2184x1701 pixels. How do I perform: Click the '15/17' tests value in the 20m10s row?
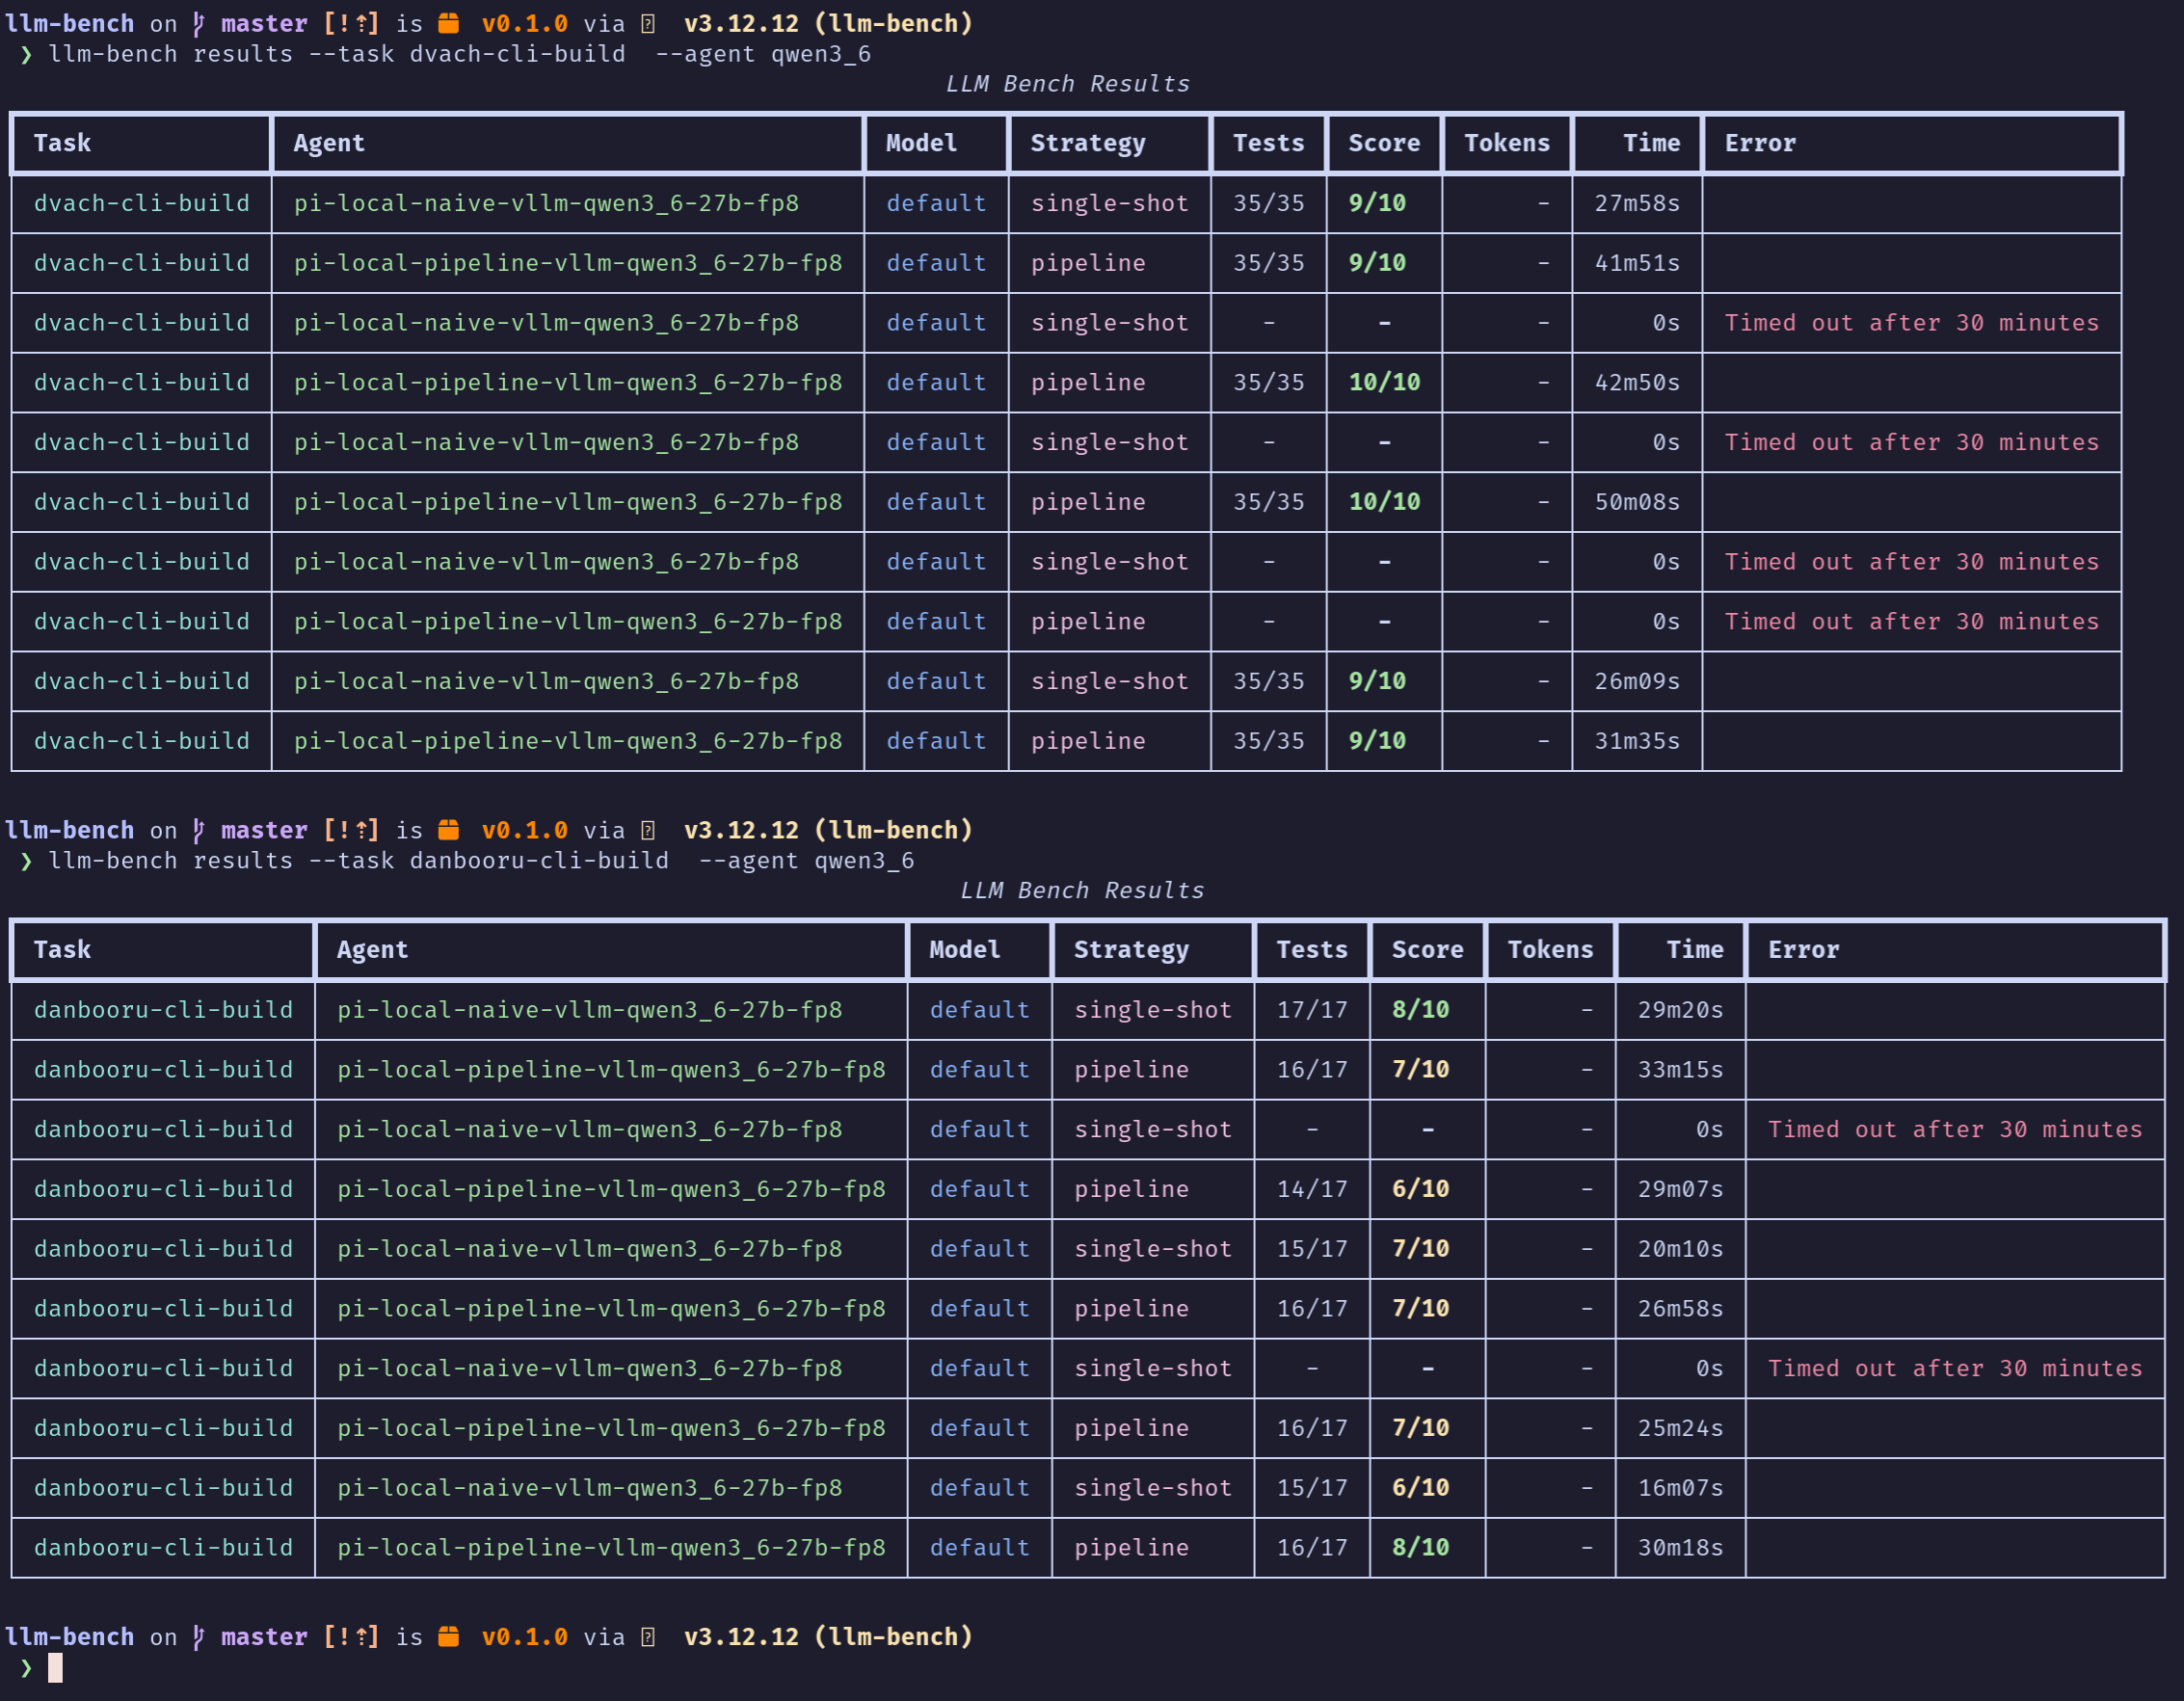coord(1312,1249)
